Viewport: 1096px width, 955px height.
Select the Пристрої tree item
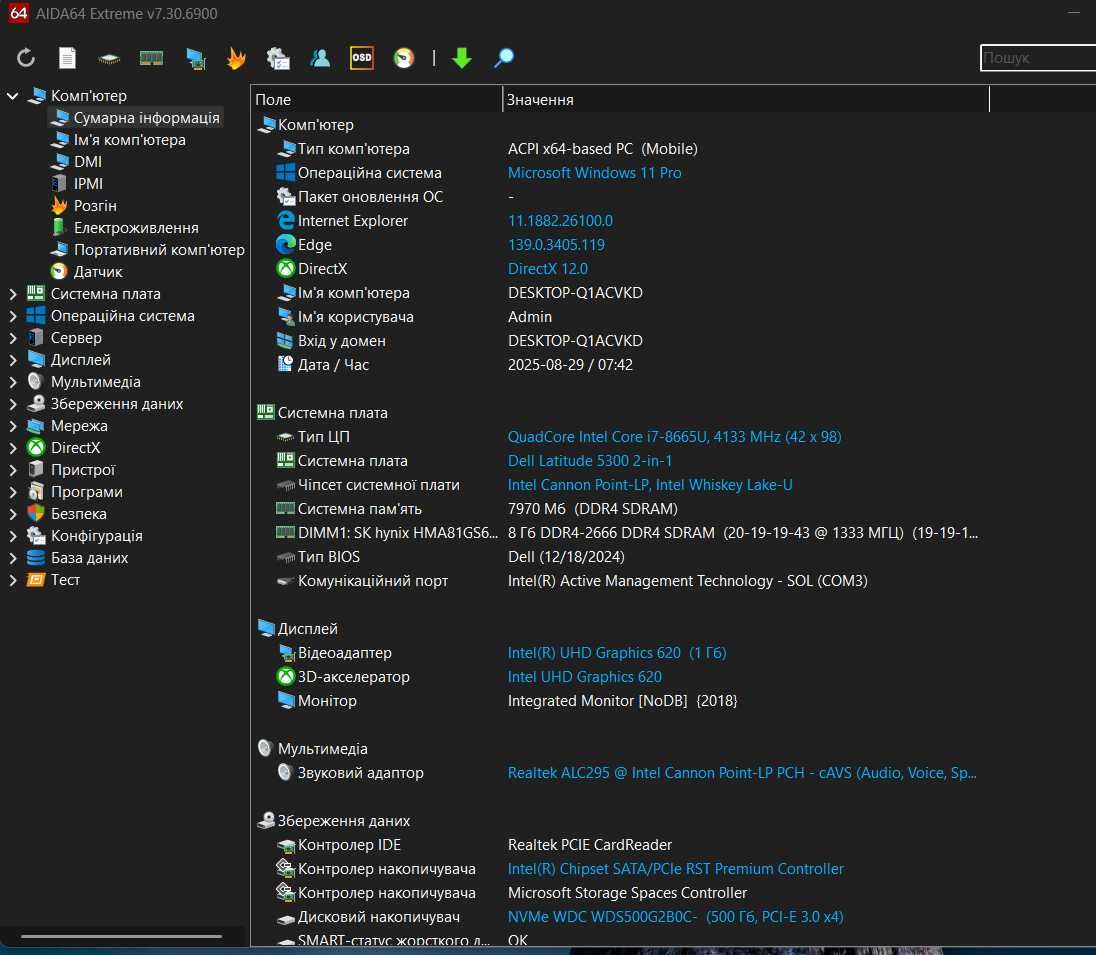82,470
